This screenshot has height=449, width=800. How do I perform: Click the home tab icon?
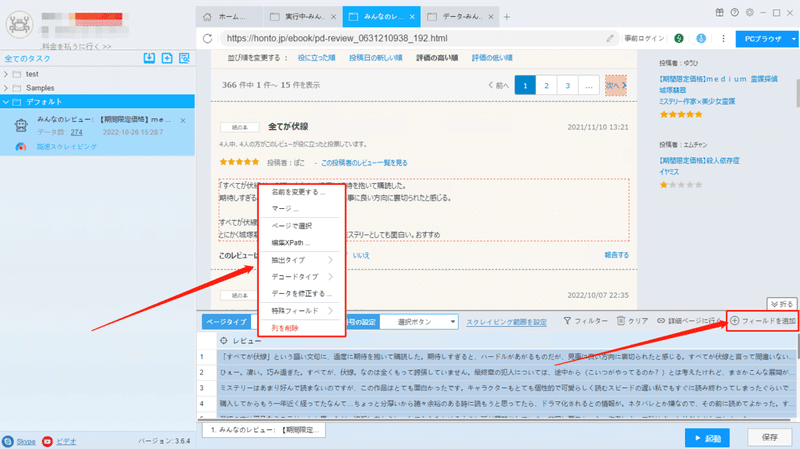tap(207, 17)
